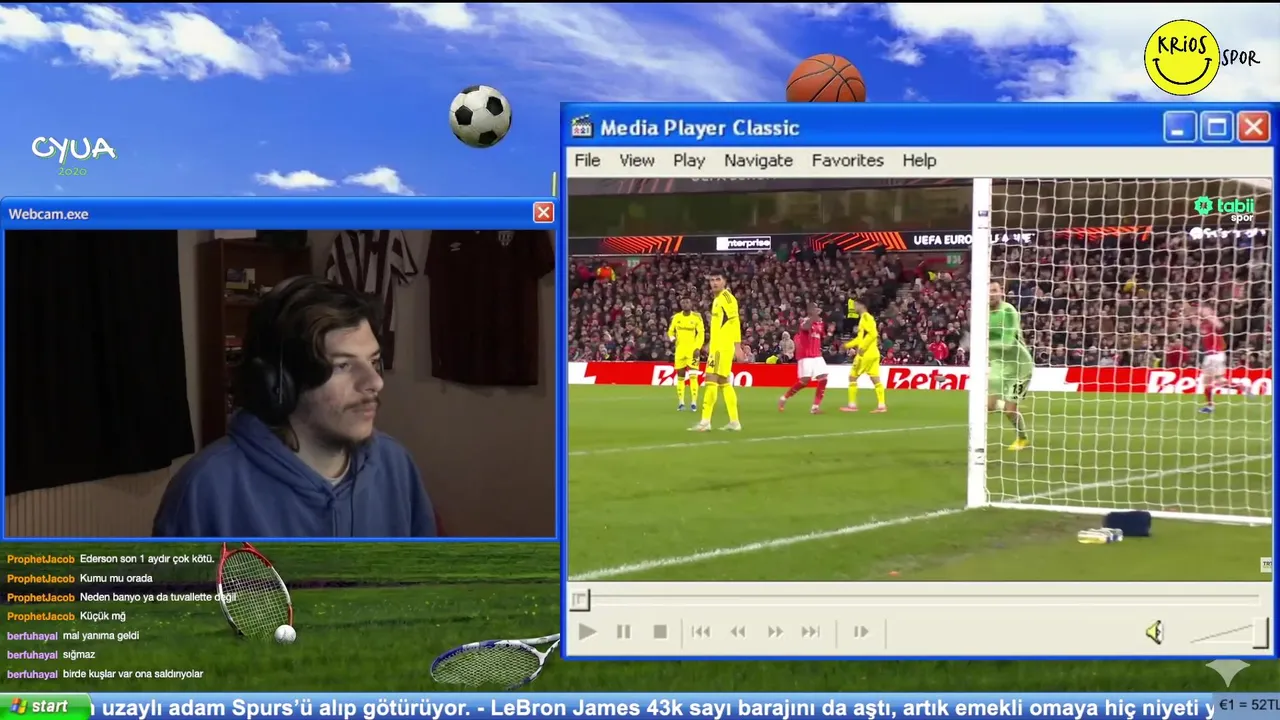Image resolution: width=1280 pixels, height=720 pixels.
Task: Click the football video in the player
Action: pyautogui.click(x=920, y=380)
